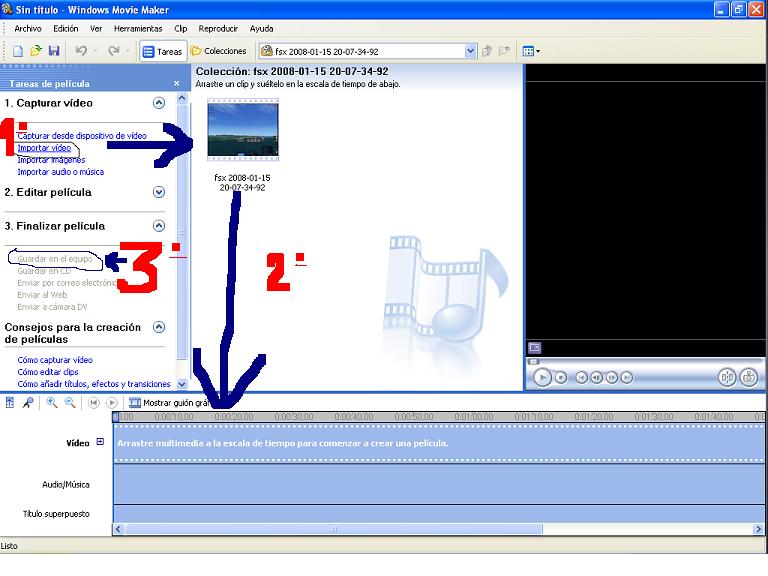Click Enviar a cámara DV link
768x576 pixels.
coord(52,307)
